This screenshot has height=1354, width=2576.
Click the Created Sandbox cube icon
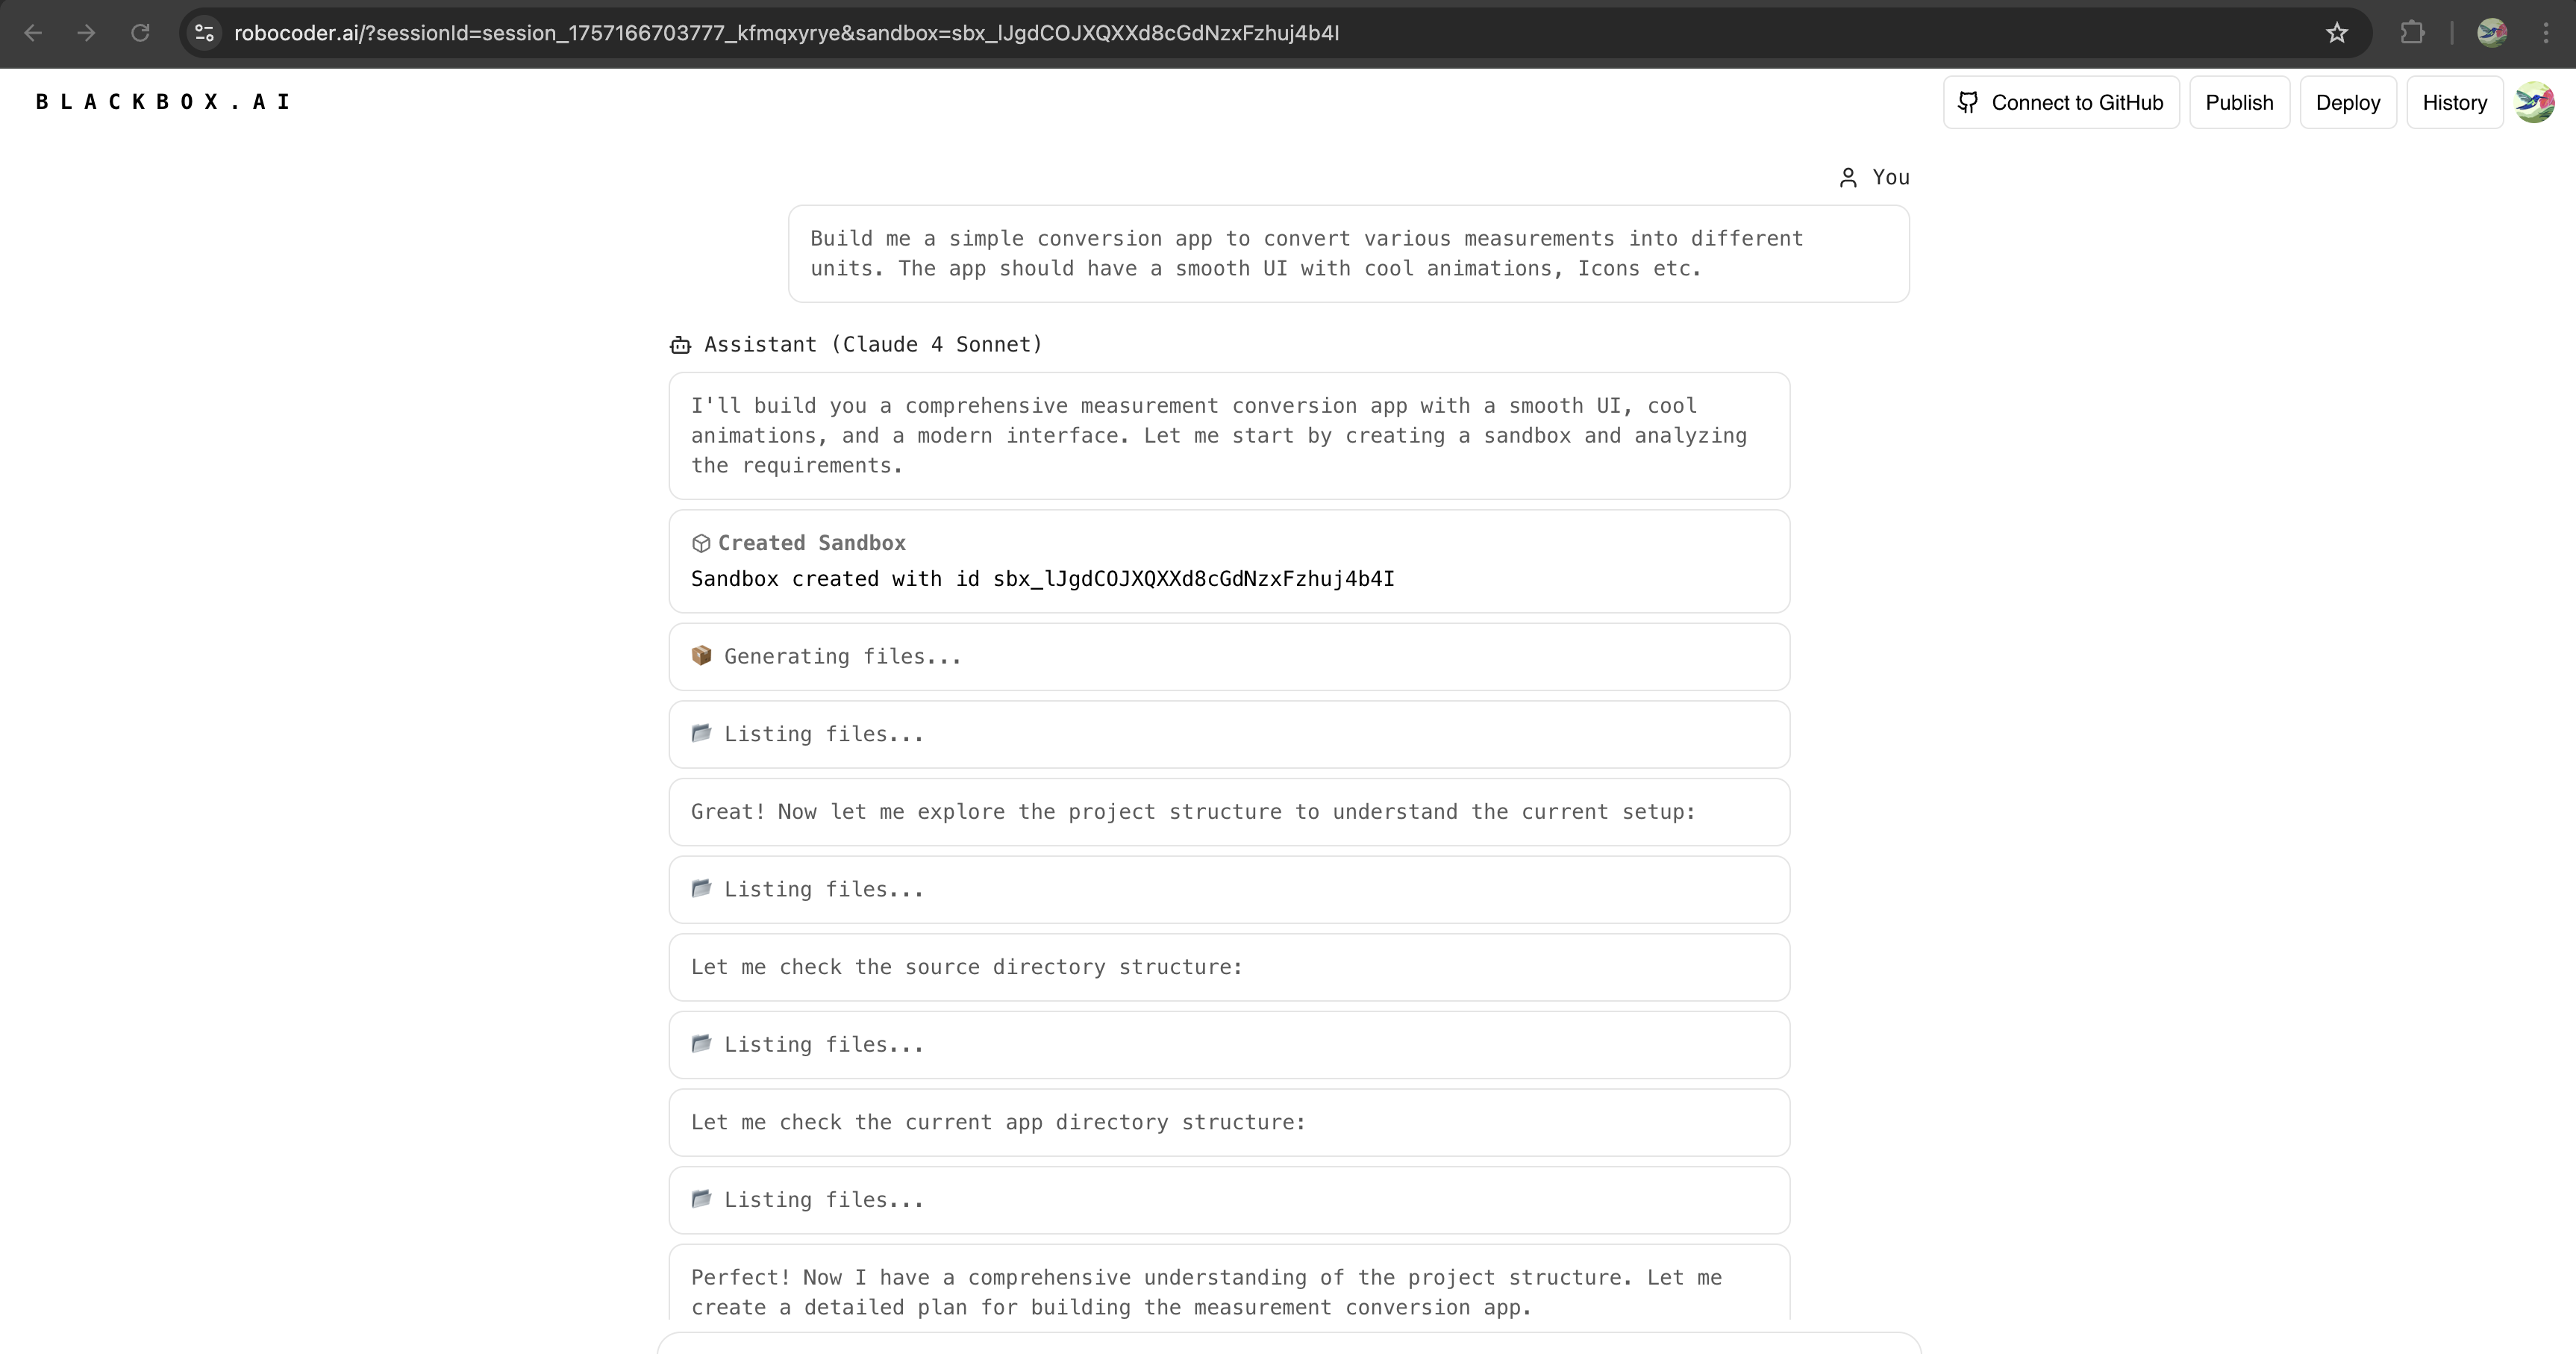[701, 543]
